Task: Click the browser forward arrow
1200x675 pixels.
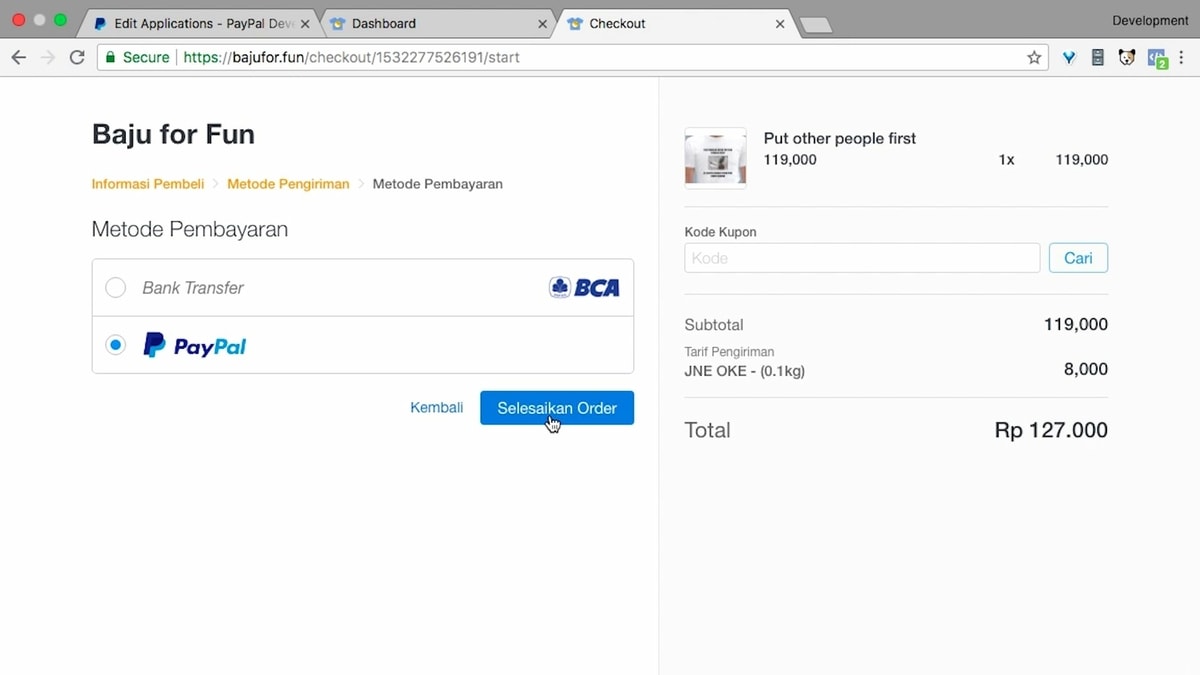Action: [x=48, y=58]
